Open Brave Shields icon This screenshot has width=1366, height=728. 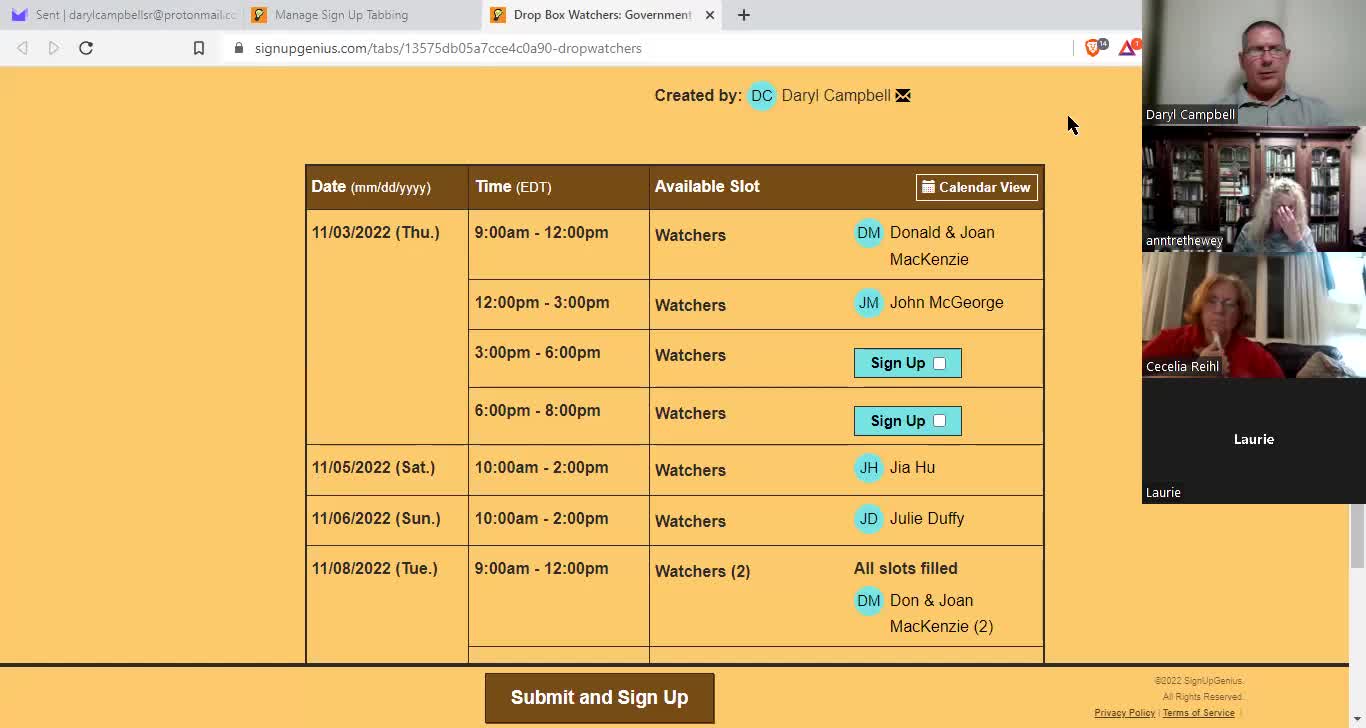pyautogui.click(x=1094, y=47)
